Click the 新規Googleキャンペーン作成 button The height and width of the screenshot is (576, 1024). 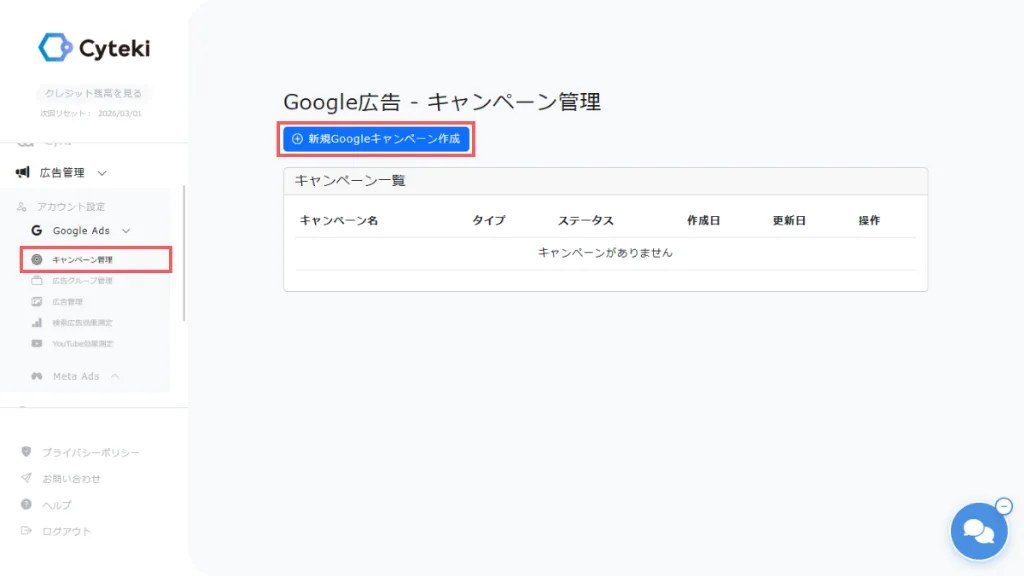pyautogui.click(x=376, y=139)
